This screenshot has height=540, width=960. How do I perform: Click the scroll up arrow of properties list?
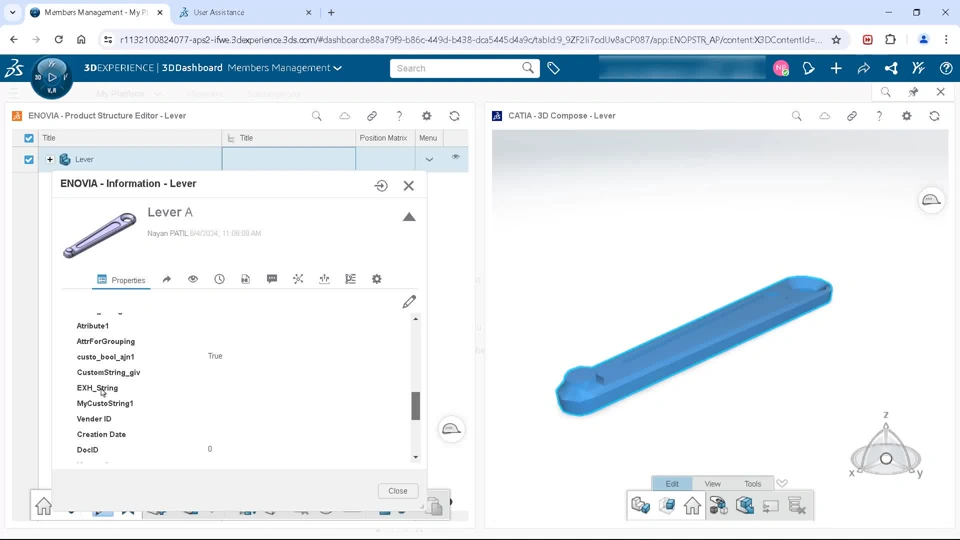(x=416, y=319)
